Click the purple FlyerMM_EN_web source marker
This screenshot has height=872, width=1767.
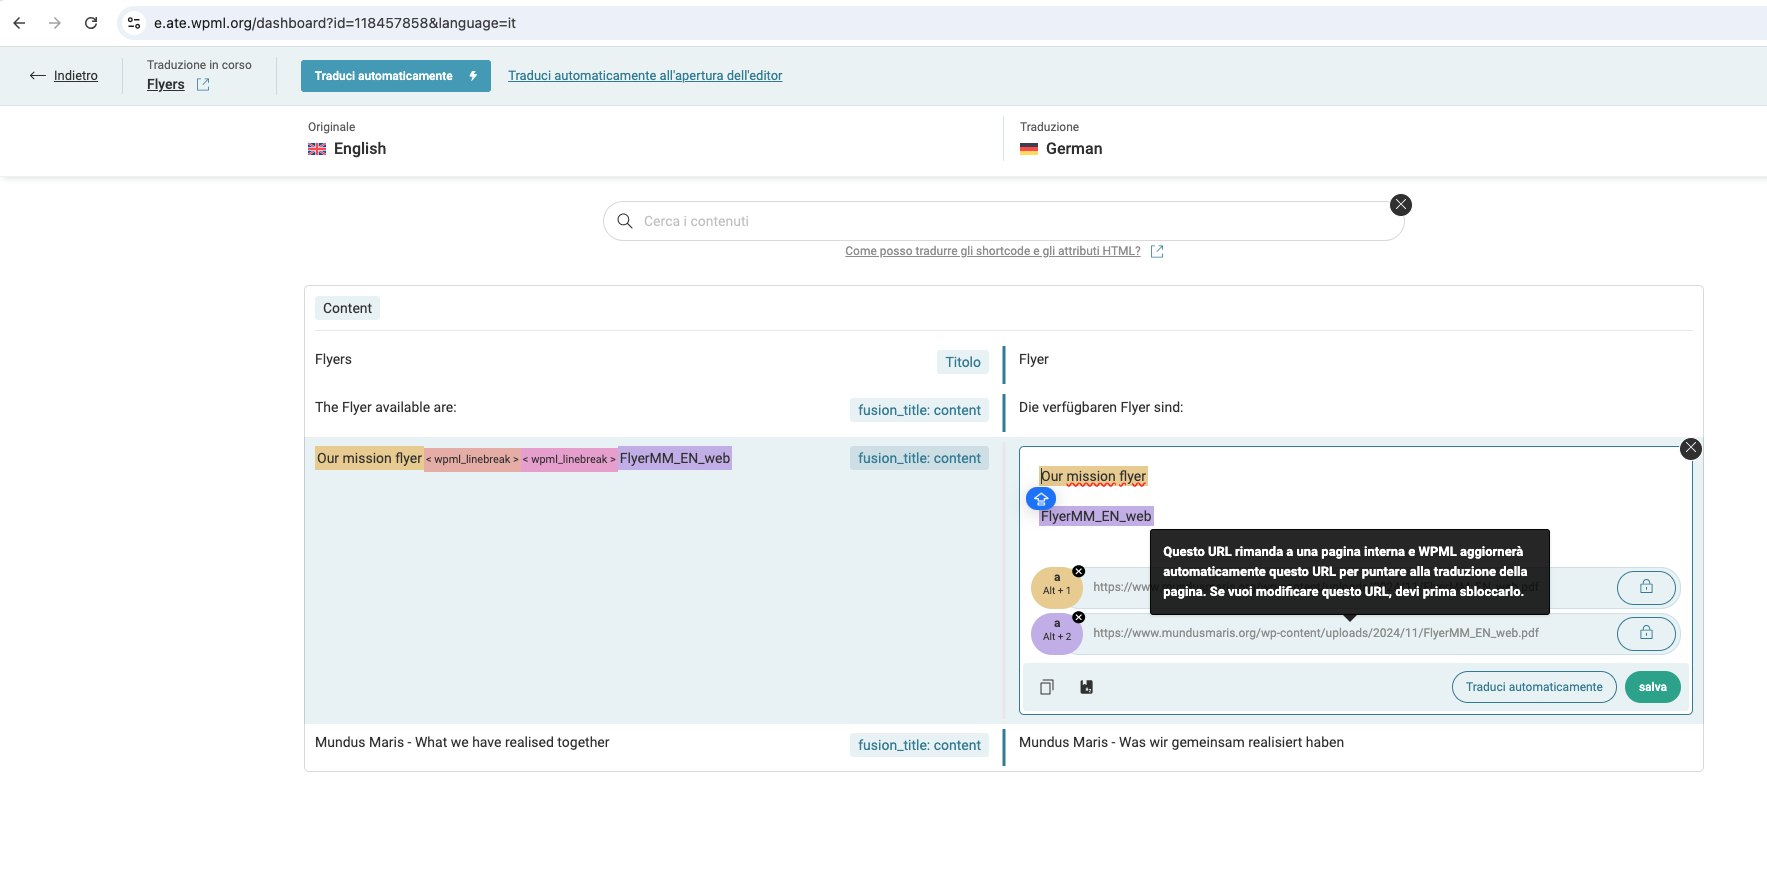[675, 458]
